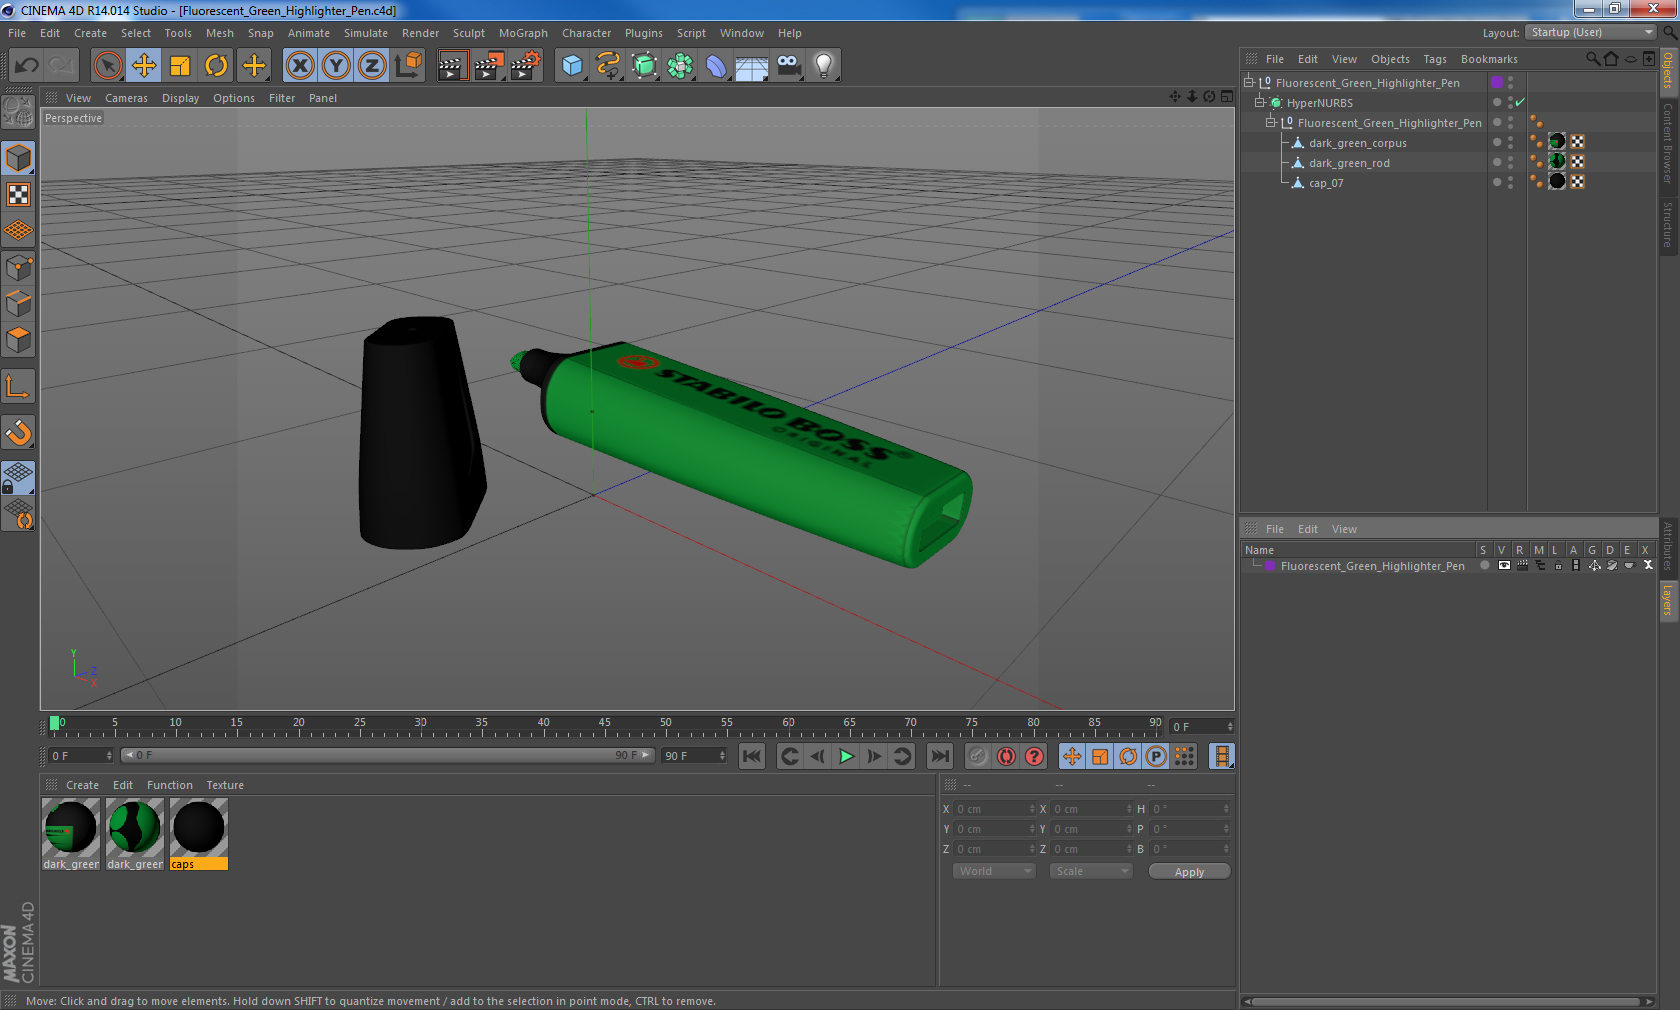Switch to Texture mode

19,195
